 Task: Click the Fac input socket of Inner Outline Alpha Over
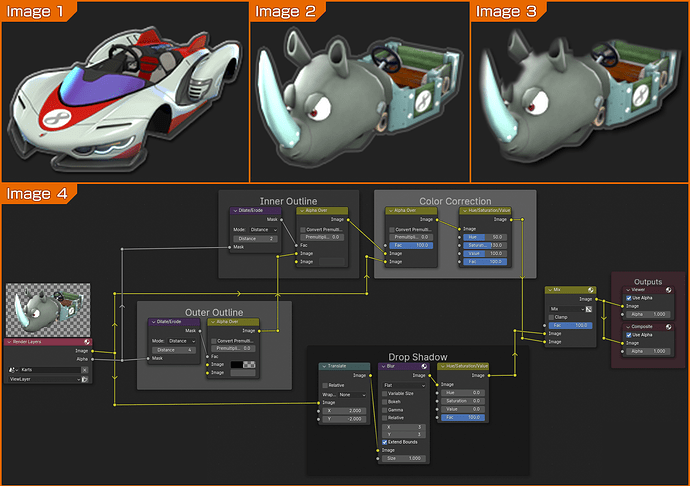[297, 245]
